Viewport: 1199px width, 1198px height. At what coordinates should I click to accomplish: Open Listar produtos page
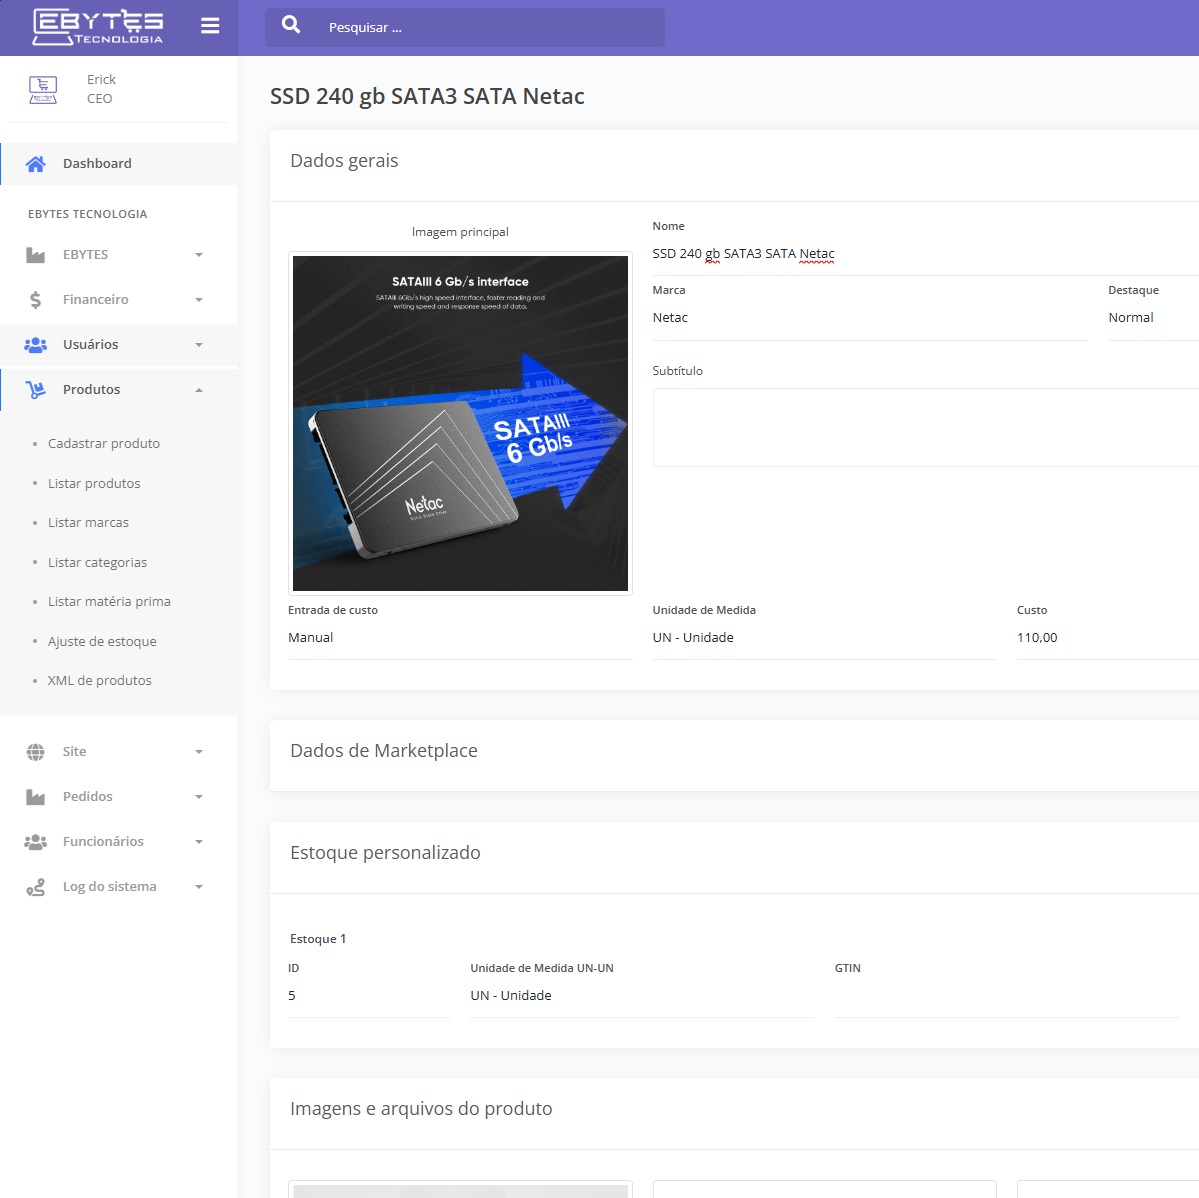(x=94, y=484)
